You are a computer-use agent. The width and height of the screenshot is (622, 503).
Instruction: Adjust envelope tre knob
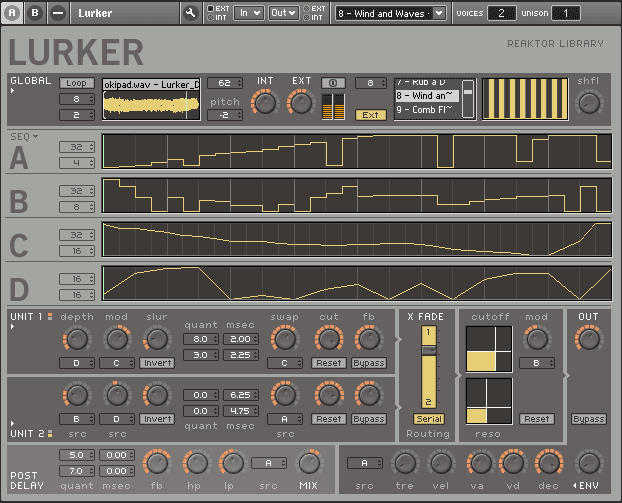405,463
